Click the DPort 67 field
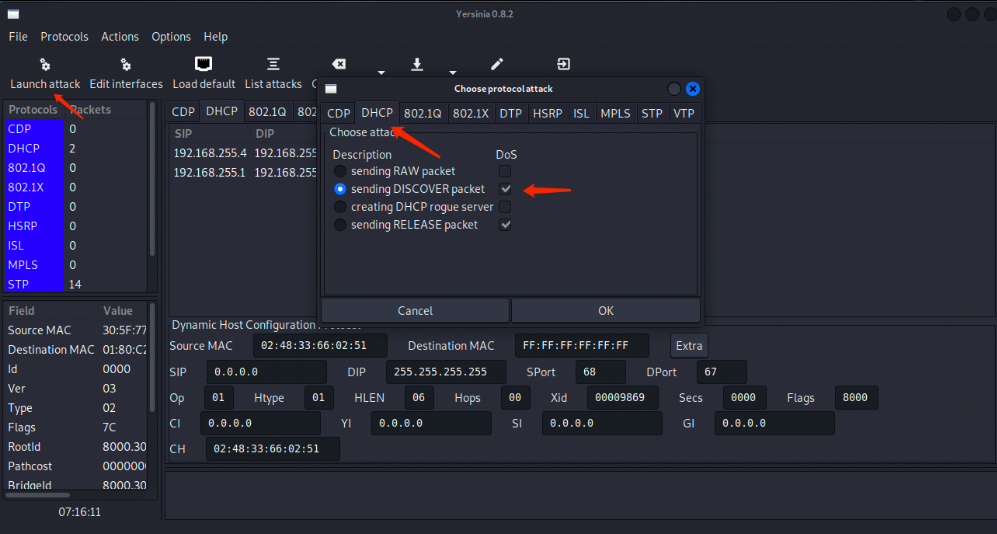The width and height of the screenshot is (997, 534). [722, 372]
